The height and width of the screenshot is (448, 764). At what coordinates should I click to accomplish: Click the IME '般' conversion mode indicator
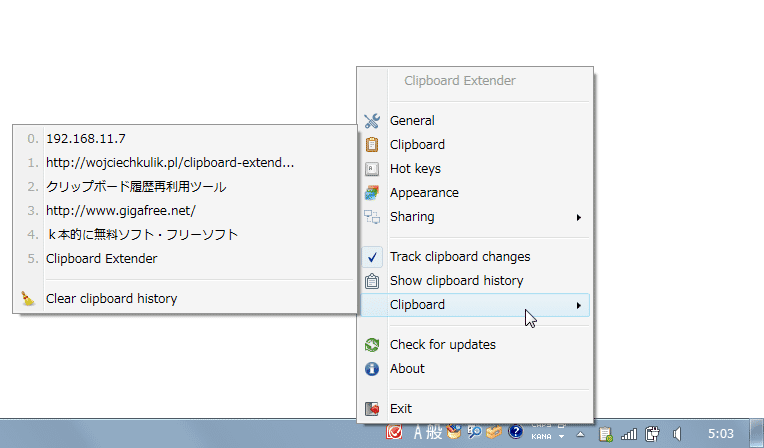[x=433, y=432]
